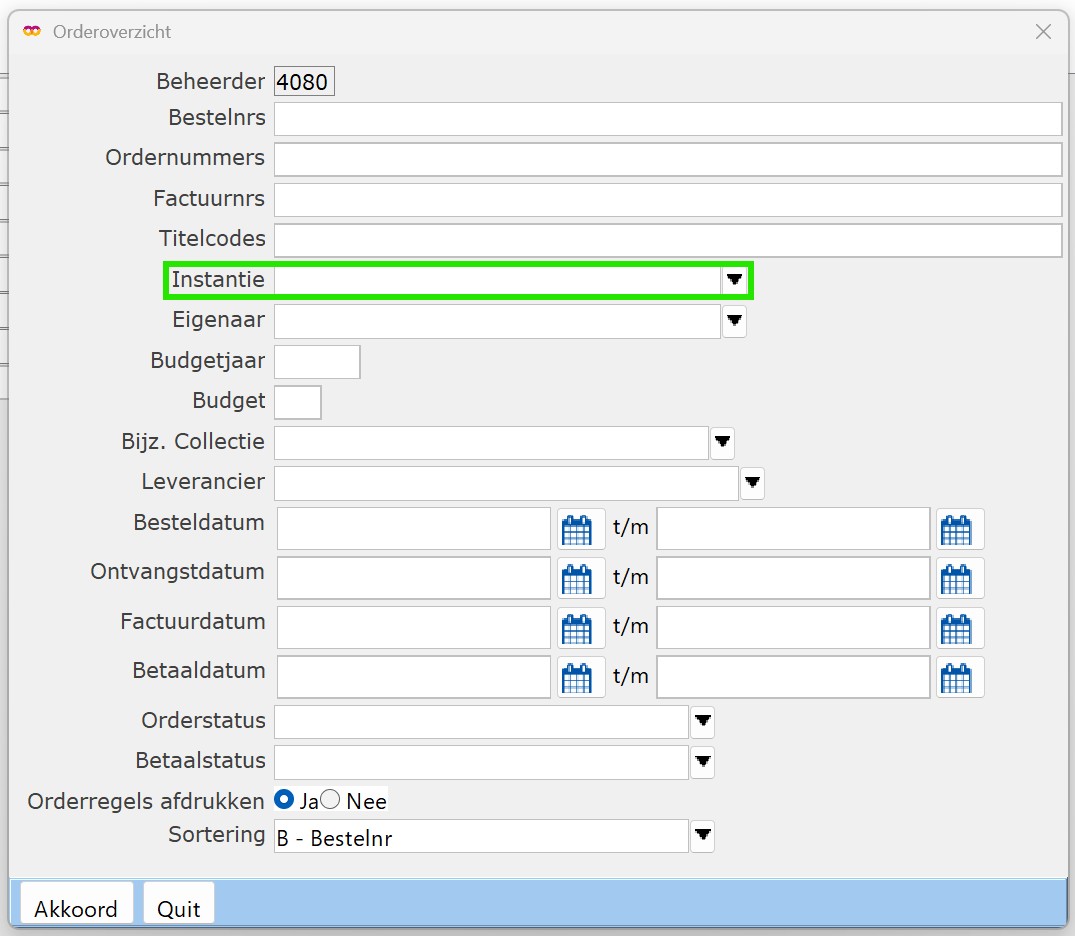Open calendar for Besteldatum start date
The height and width of the screenshot is (936, 1075).
[x=577, y=529]
